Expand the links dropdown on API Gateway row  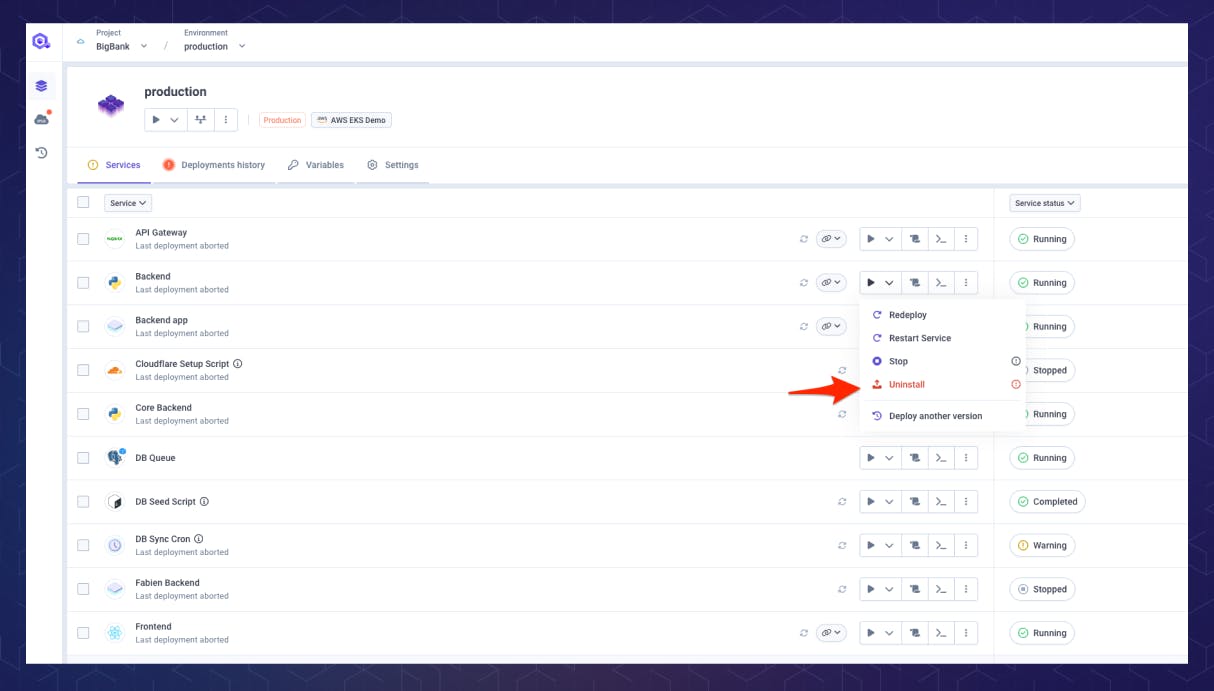[x=831, y=239]
